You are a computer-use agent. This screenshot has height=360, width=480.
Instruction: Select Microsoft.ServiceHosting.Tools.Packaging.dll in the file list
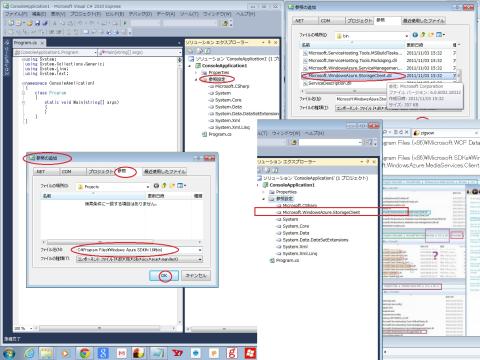tap(353, 60)
